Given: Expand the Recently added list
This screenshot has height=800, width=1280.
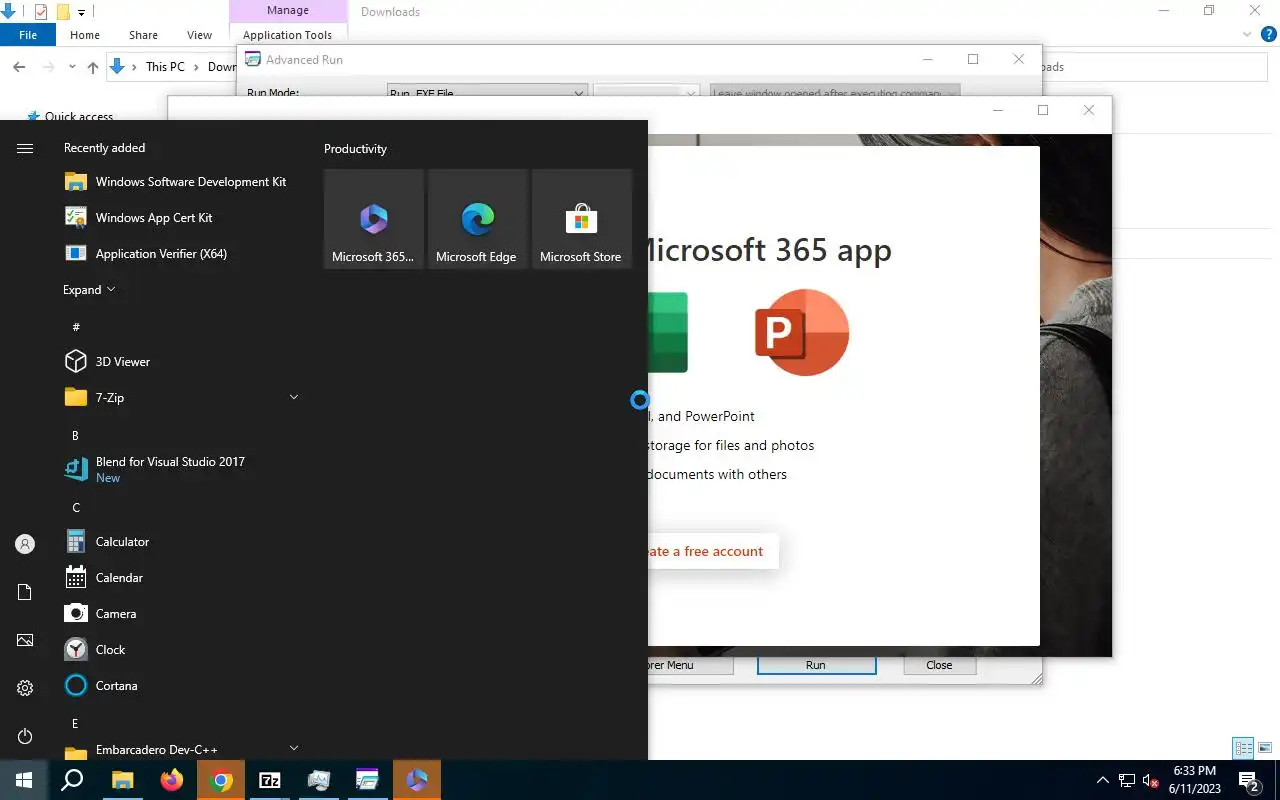Looking at the screenshot, I should coord(90,290).
